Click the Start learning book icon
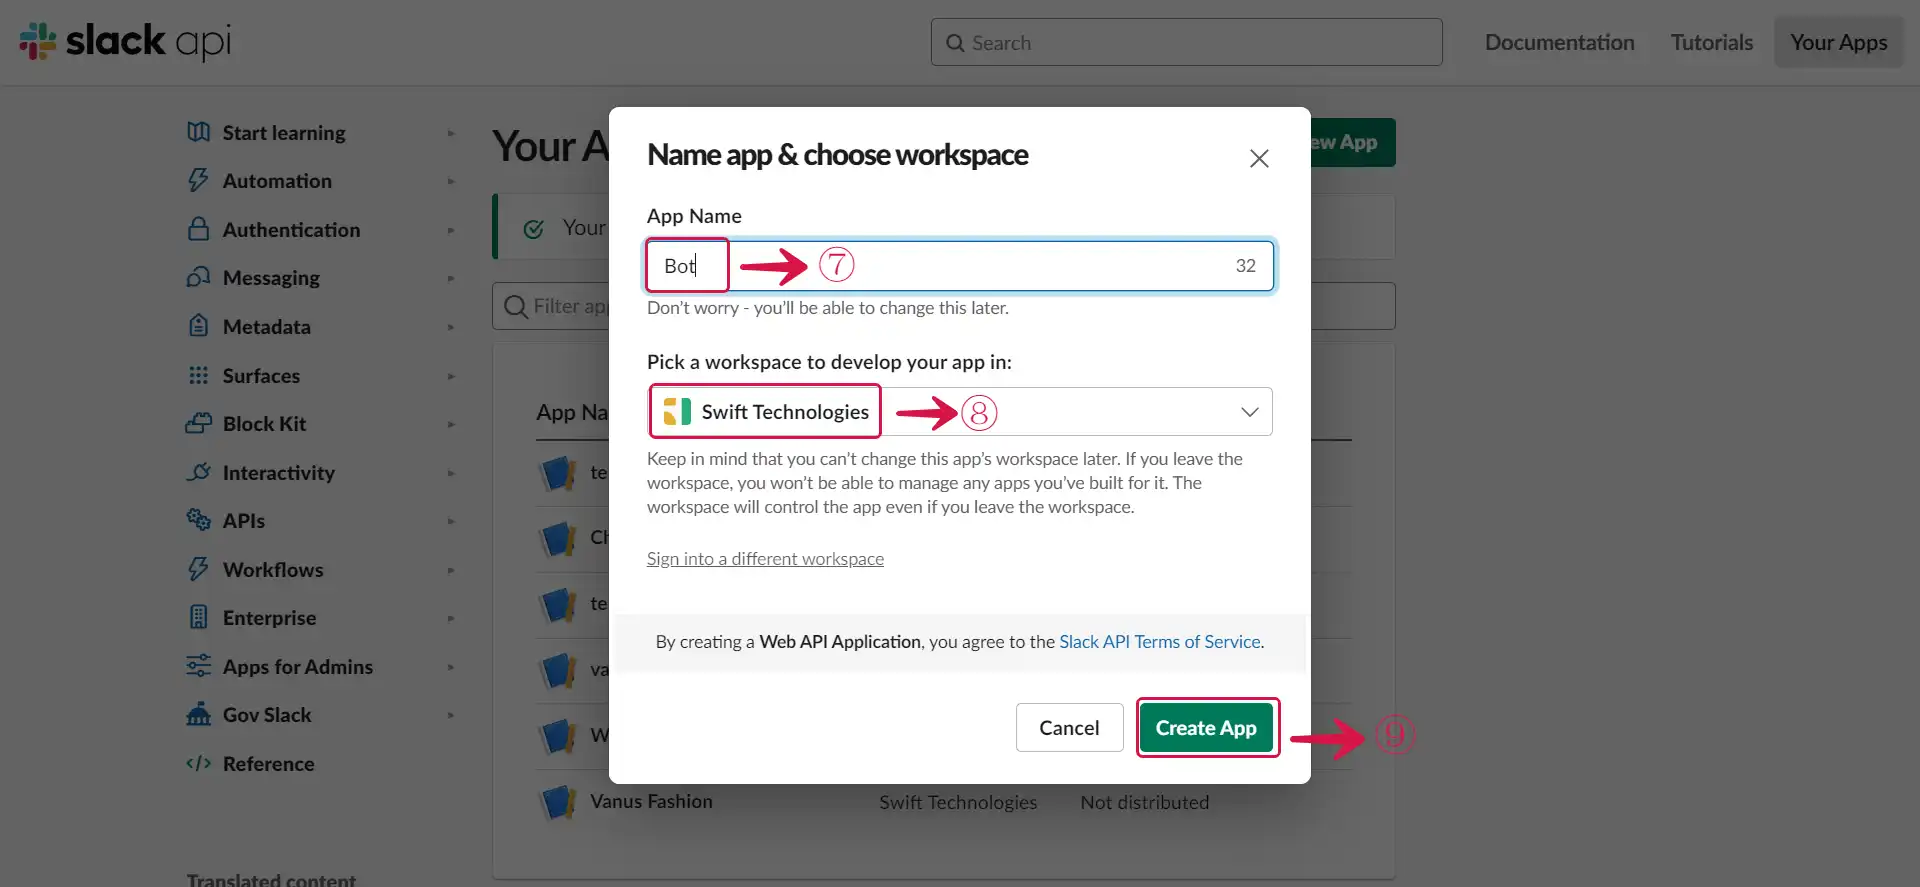1920x887 pixels. tap(198, 132)
